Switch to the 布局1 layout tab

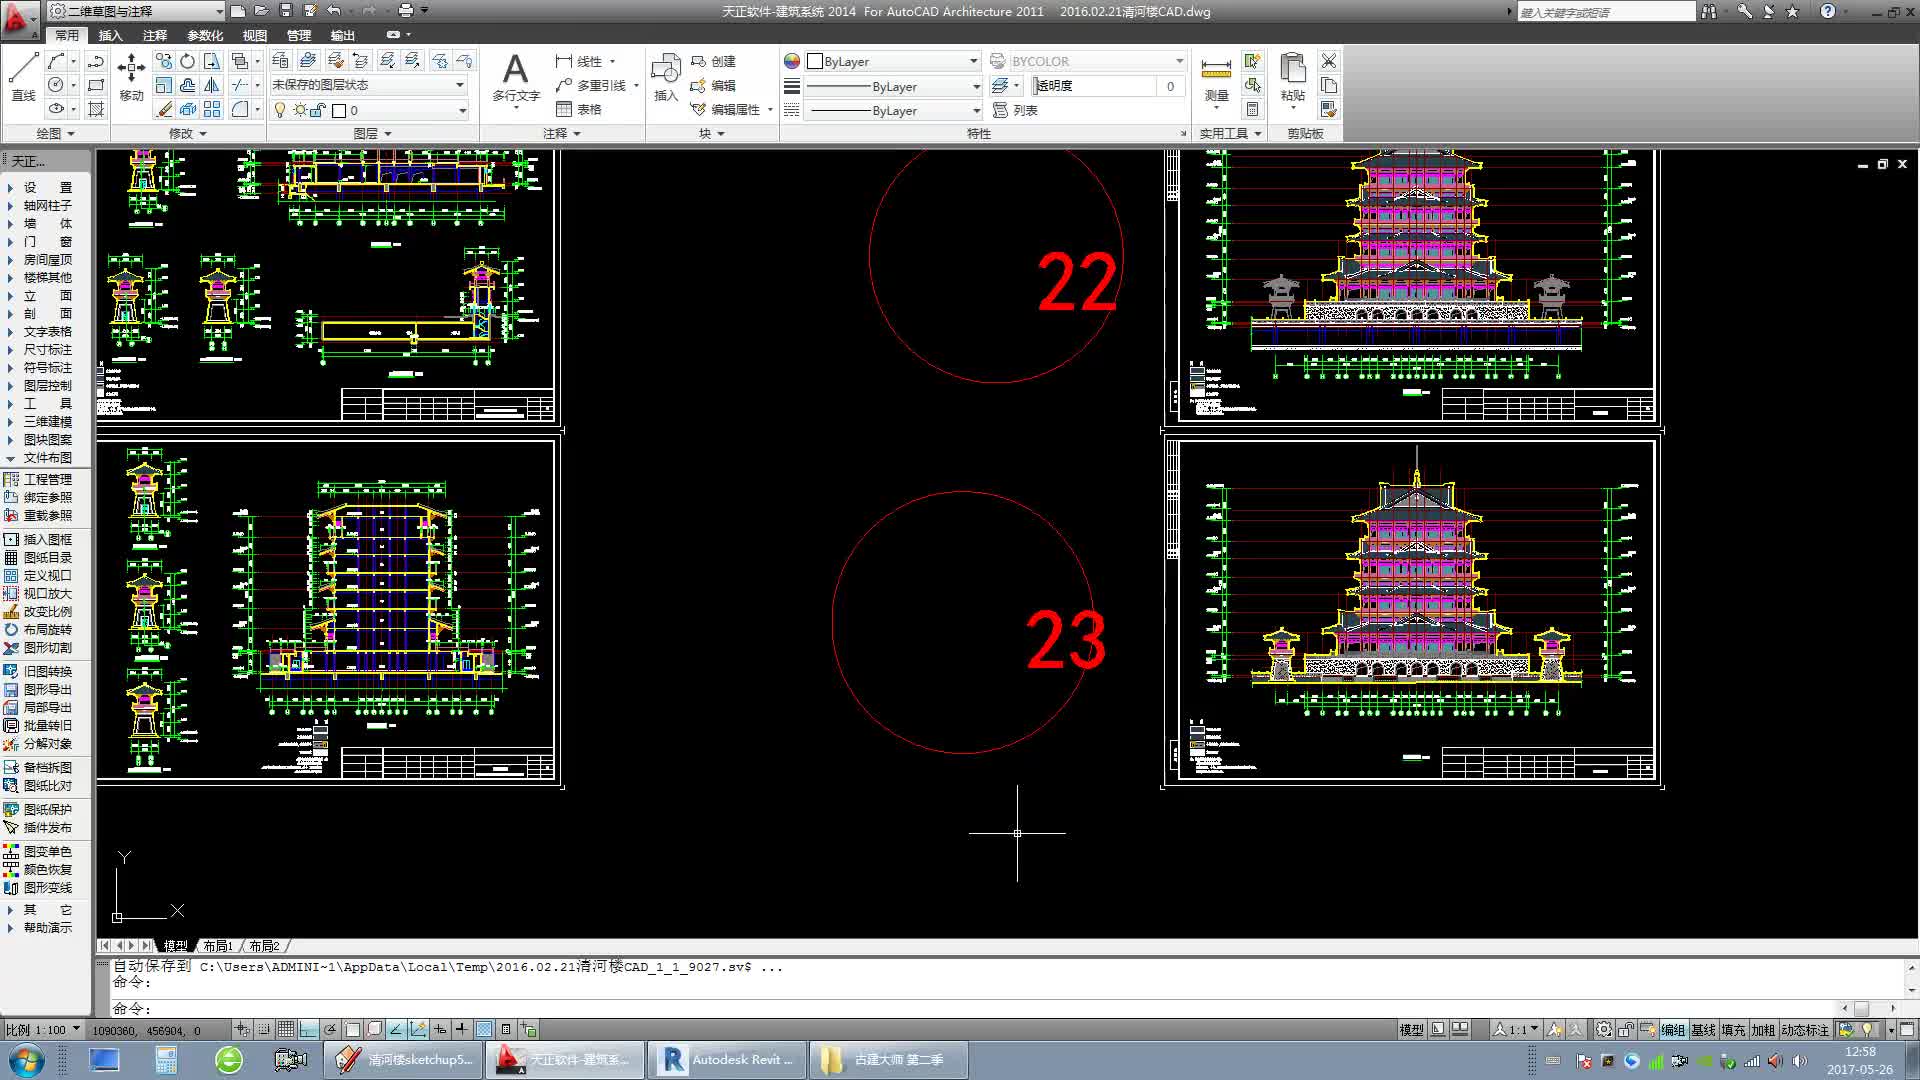[217, 945]
